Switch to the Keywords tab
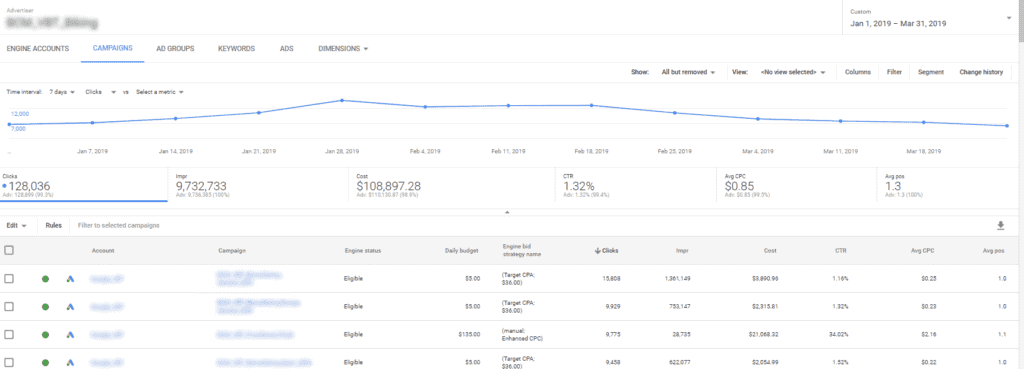1024x369 pixels. pyautogui.click(x=236, y=49)
